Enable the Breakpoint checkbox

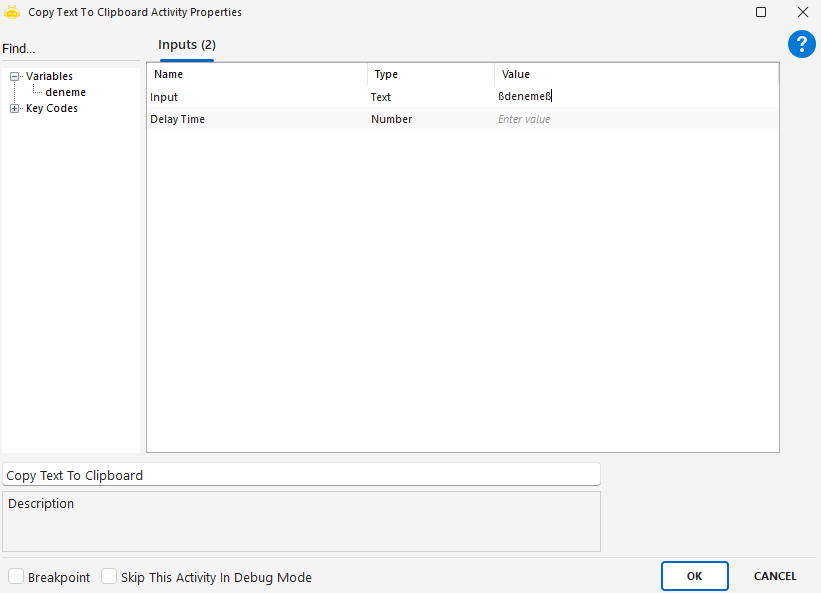(16, 577)
